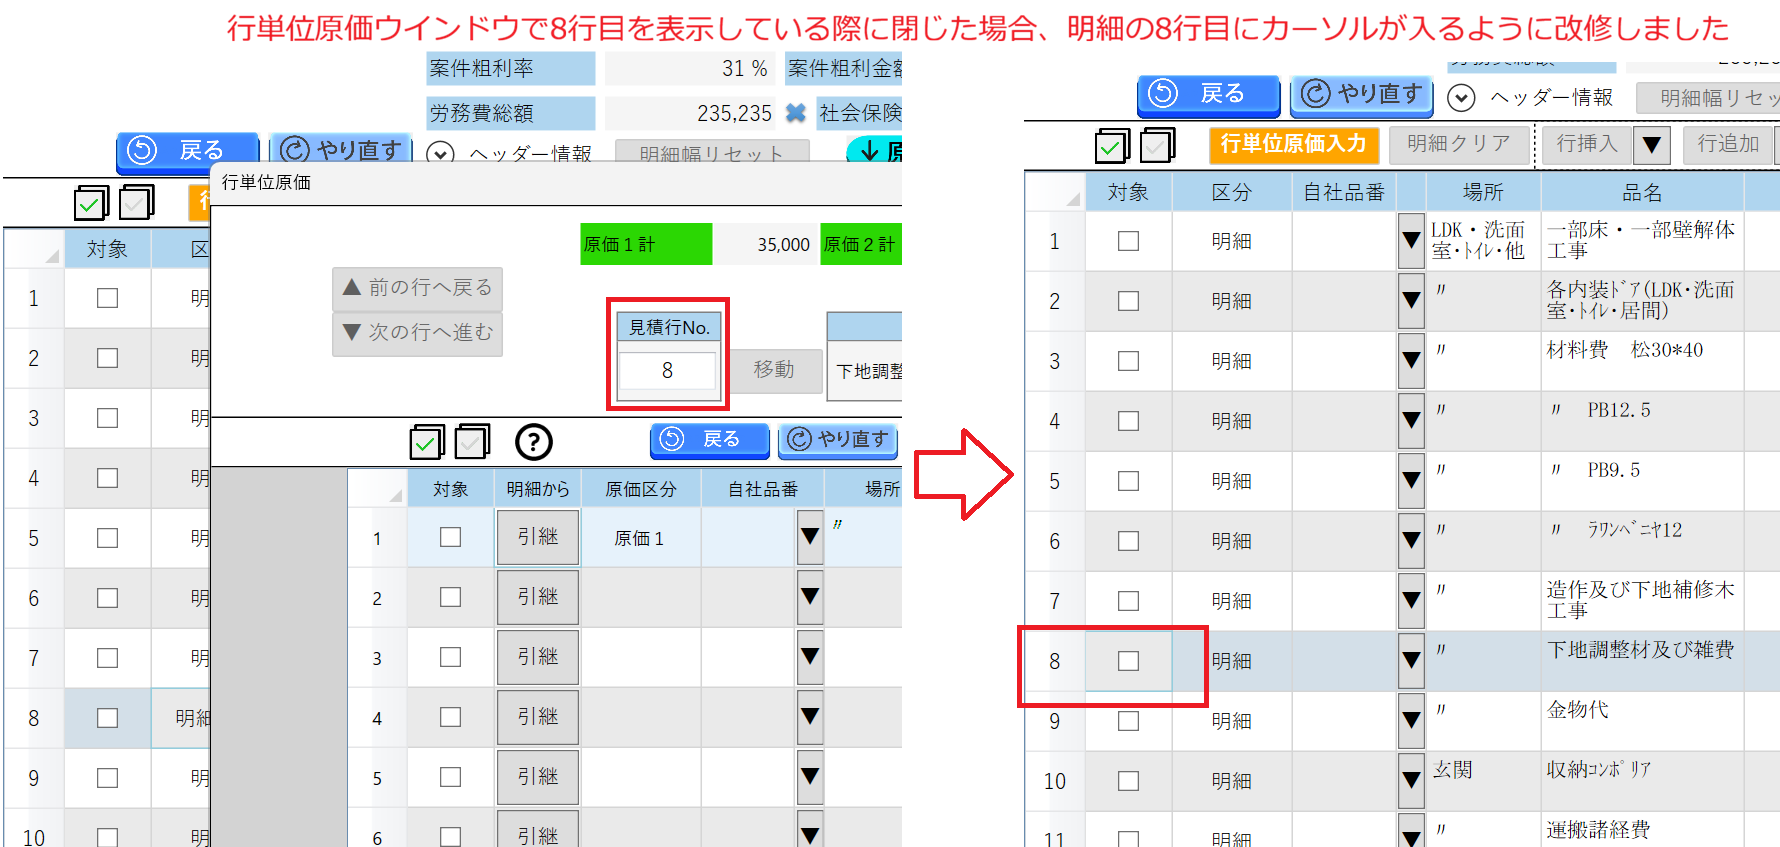This screenshot has height=847, width=1780.
Task: Tick 対象 checkbox for 下地調整材及び雑費 row
Action: coord(1128,661)
